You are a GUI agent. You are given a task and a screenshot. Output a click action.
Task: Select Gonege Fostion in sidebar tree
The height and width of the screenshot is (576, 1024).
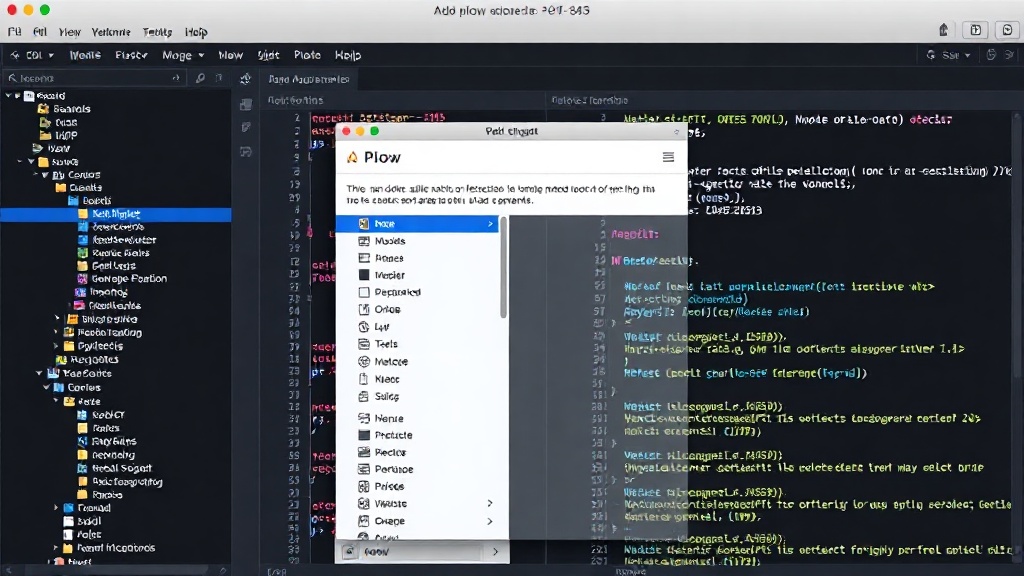tap(129, 279)
